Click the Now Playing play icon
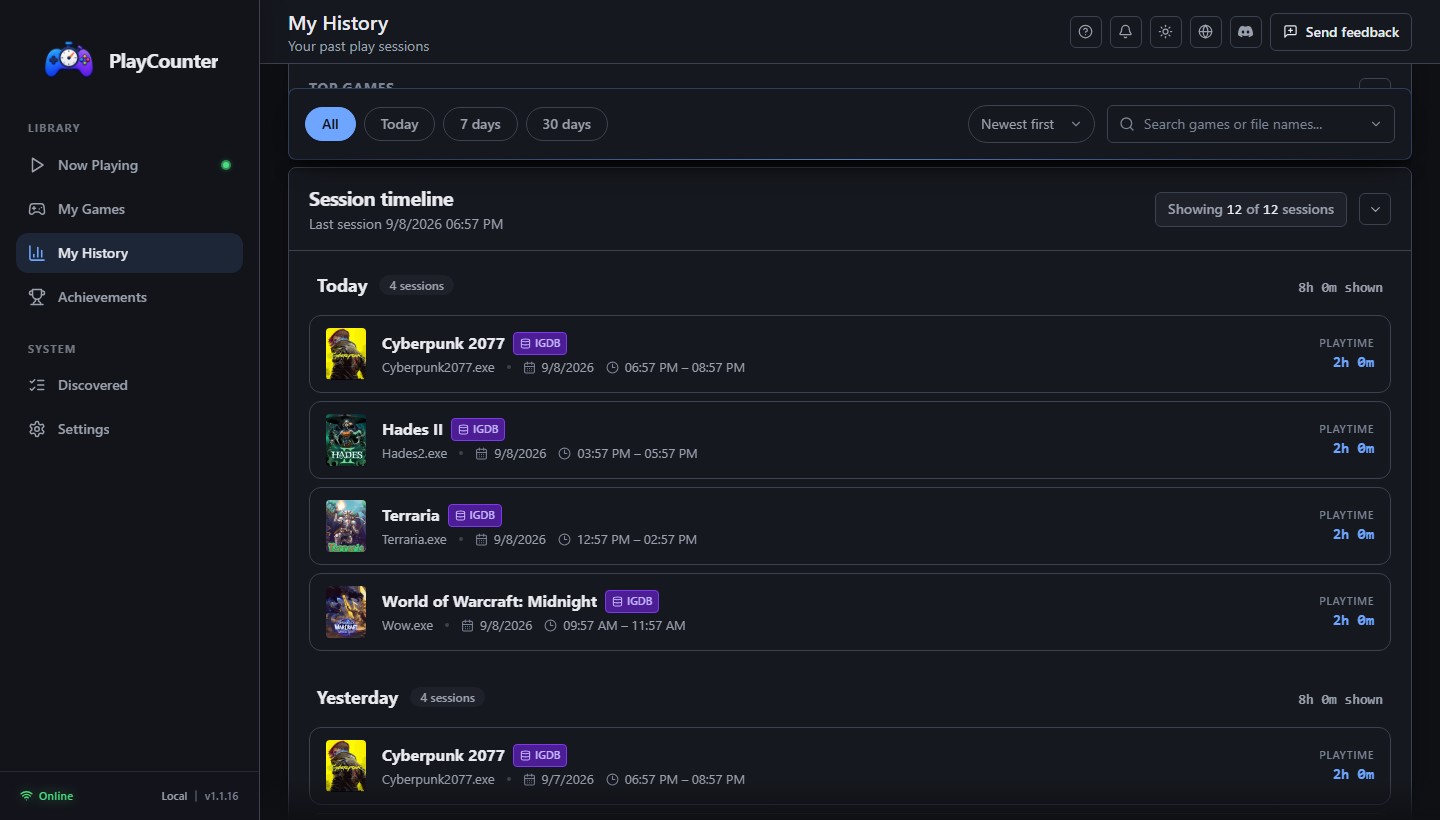Image resolution: width=1440 pixels, height=820 pixels. point(37,165)
